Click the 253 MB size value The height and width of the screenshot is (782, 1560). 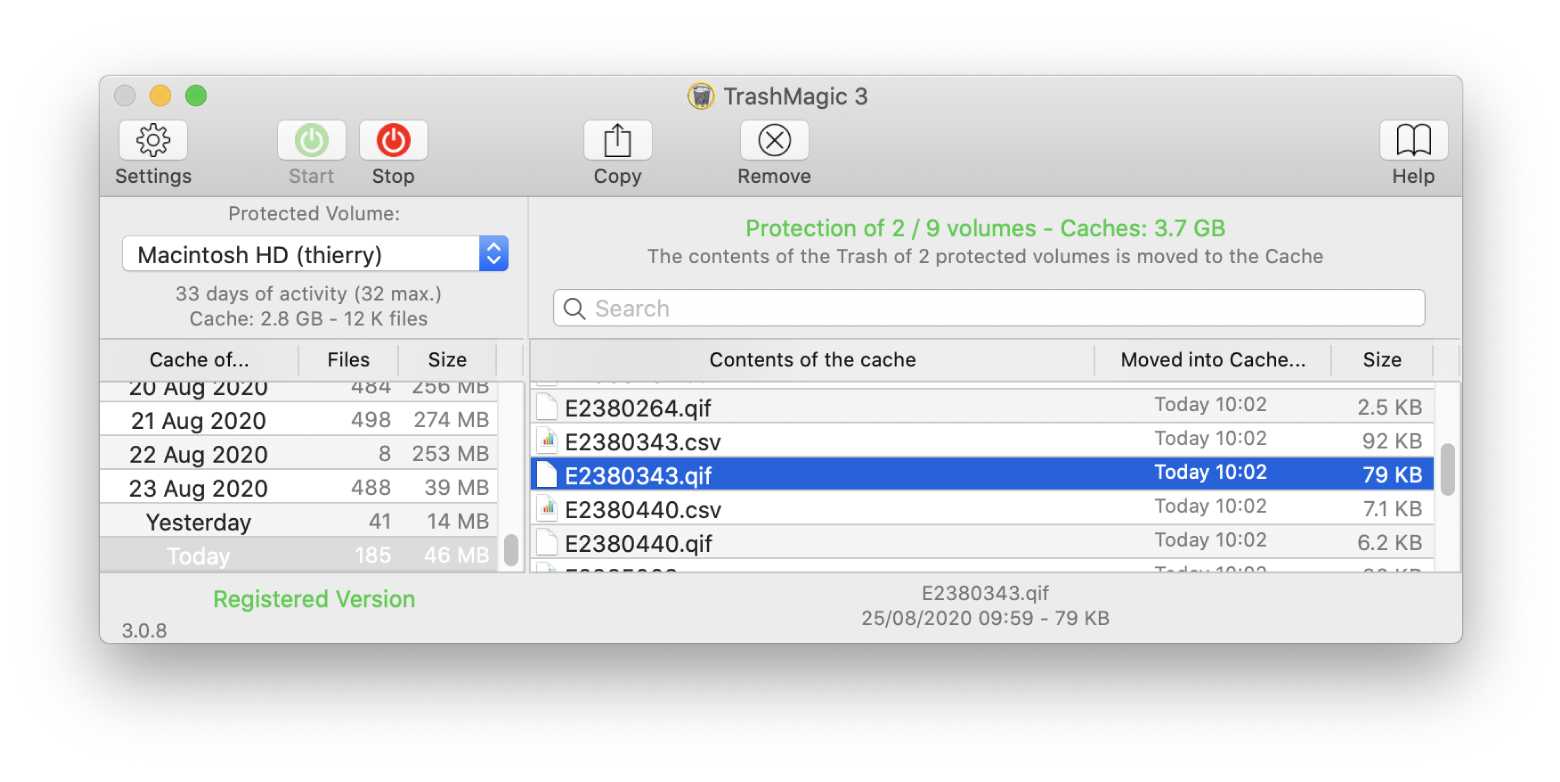451,454
